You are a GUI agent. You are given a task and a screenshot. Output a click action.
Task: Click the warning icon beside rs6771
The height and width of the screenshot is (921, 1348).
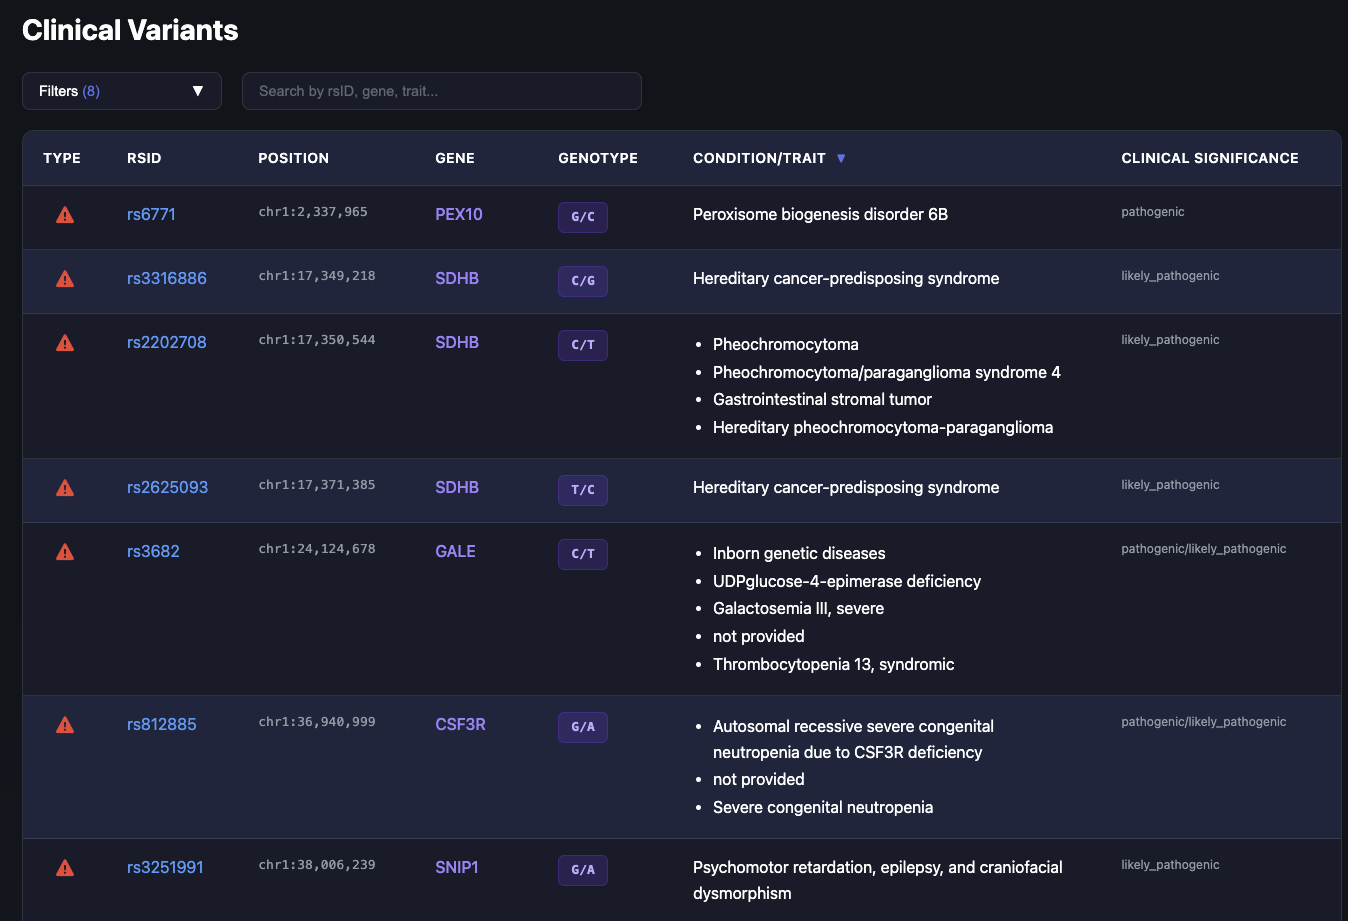point(64,214)
